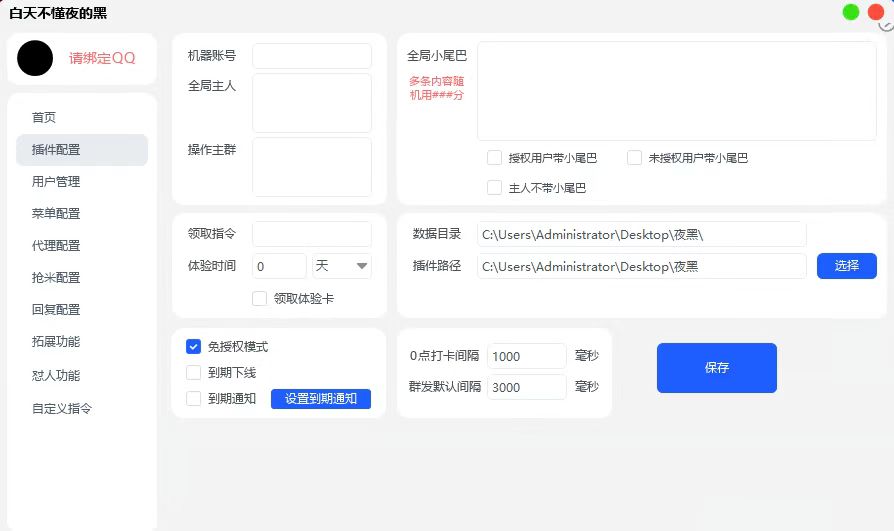Open the 天 time unit dropdown
894x531 pixels.
click(342, 266)
